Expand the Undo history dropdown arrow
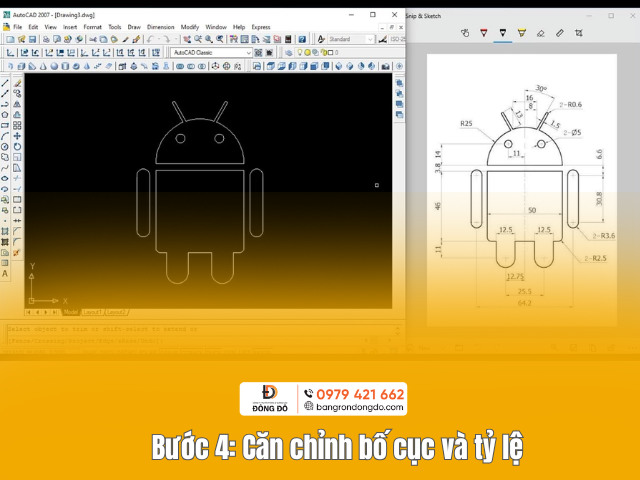This screenshot has width=640, height=480. [159, 39]
